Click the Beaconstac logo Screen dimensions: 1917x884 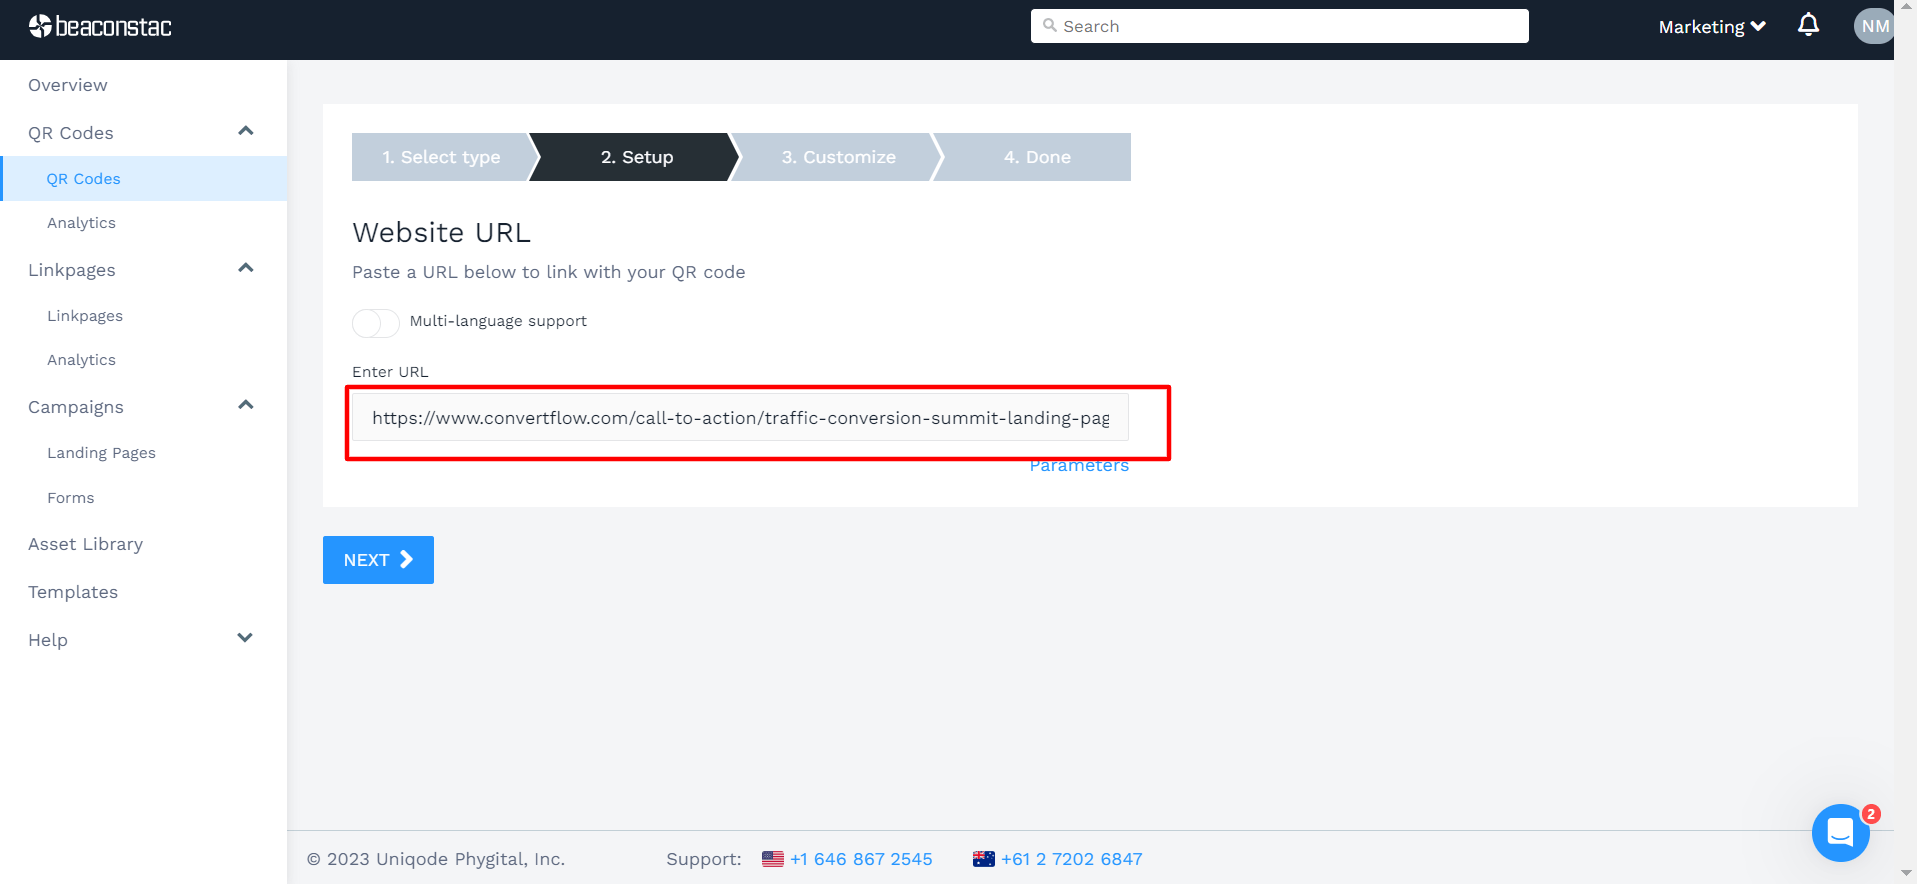point(100,27)
